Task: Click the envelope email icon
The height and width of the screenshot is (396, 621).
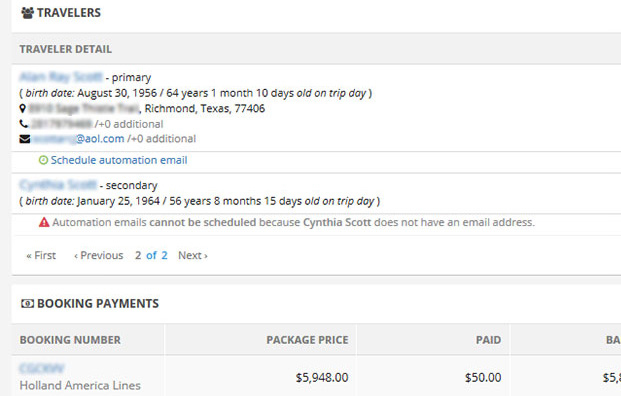Action: [x=25, y=139]
